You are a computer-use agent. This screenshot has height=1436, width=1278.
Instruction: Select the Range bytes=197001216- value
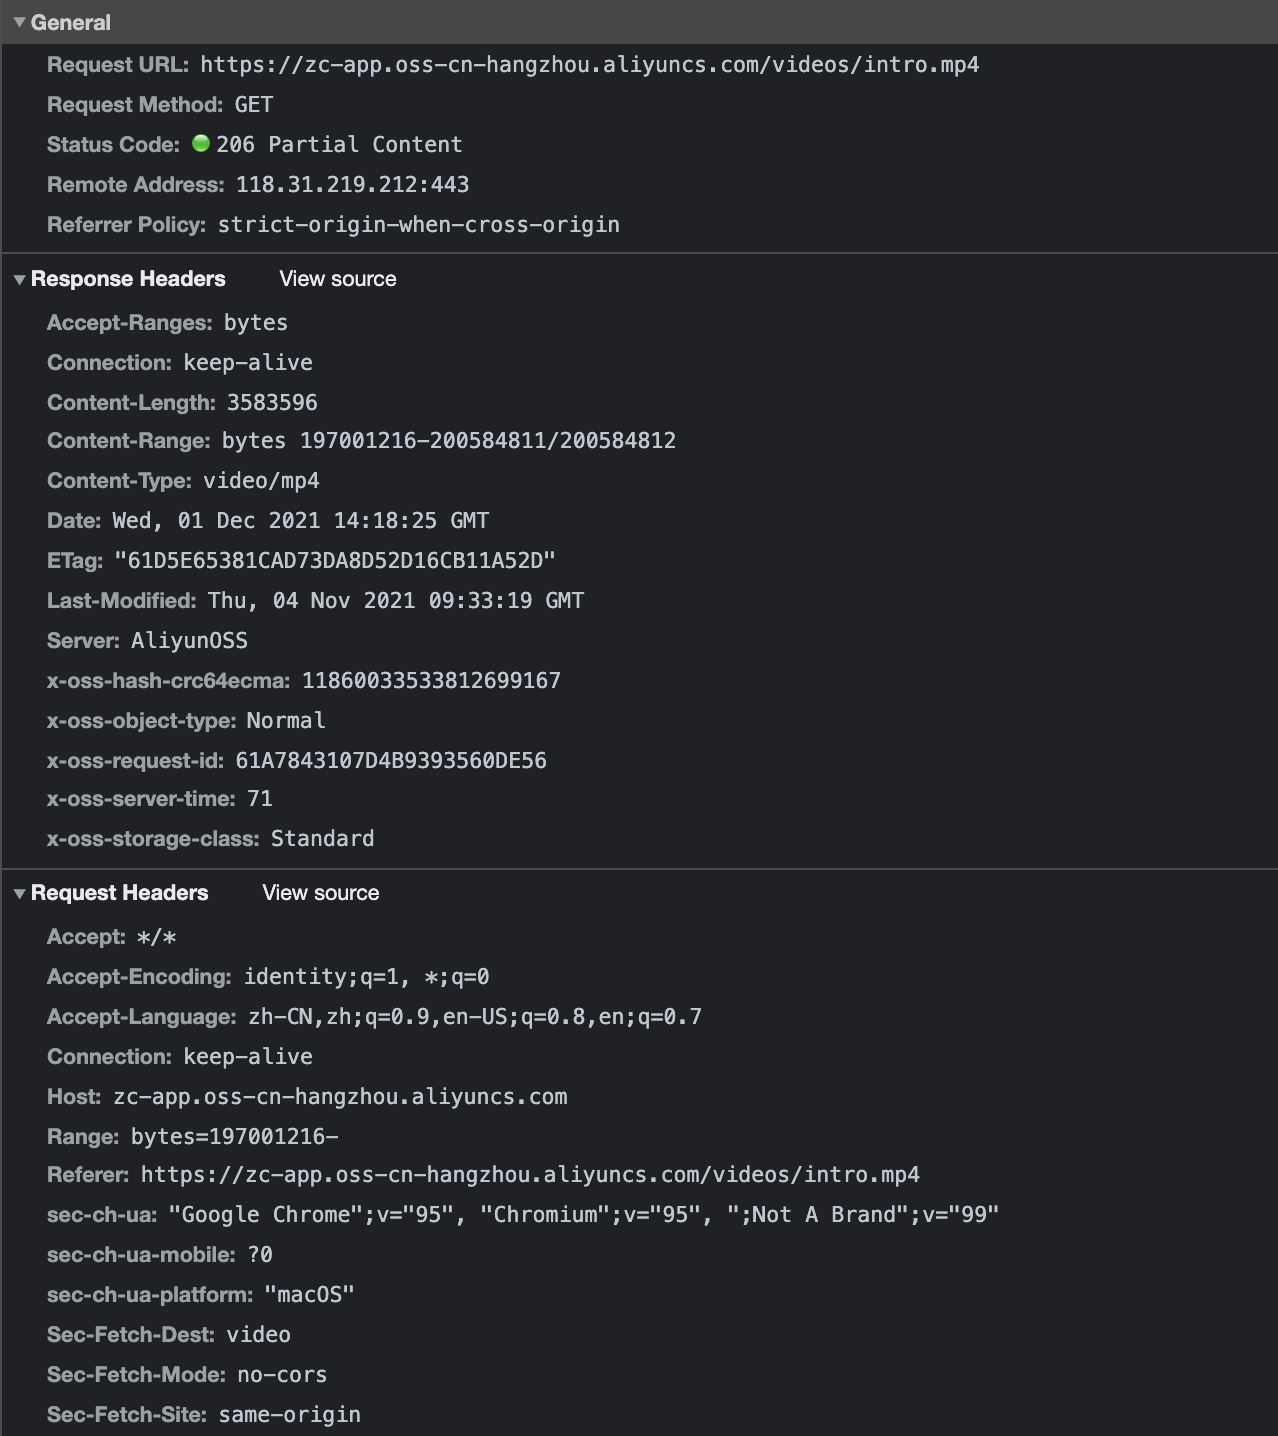tap(234, 1137)
